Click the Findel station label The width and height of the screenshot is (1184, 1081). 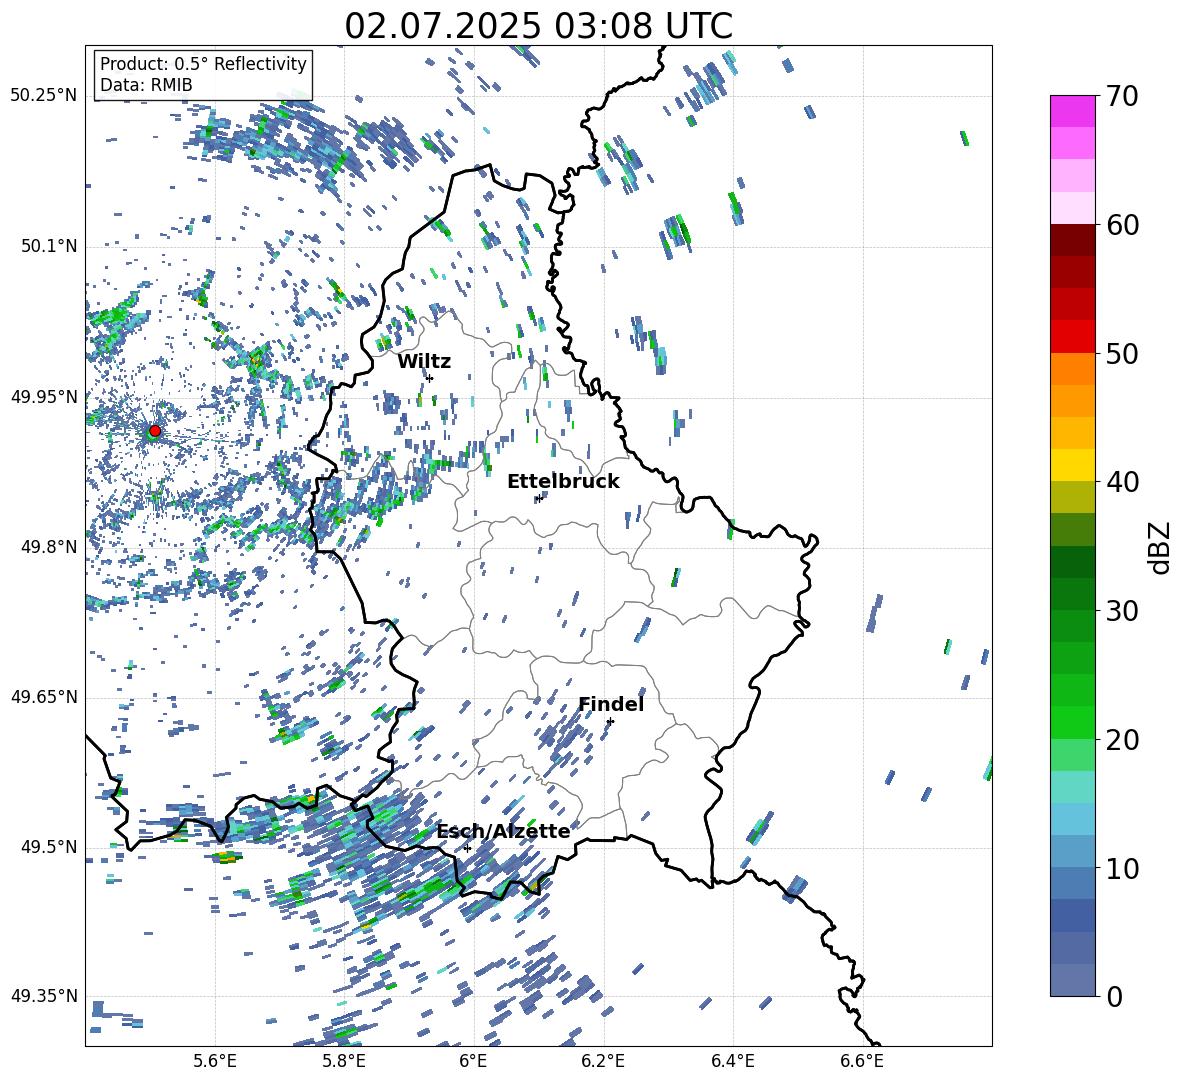click(x=611, y=704)
